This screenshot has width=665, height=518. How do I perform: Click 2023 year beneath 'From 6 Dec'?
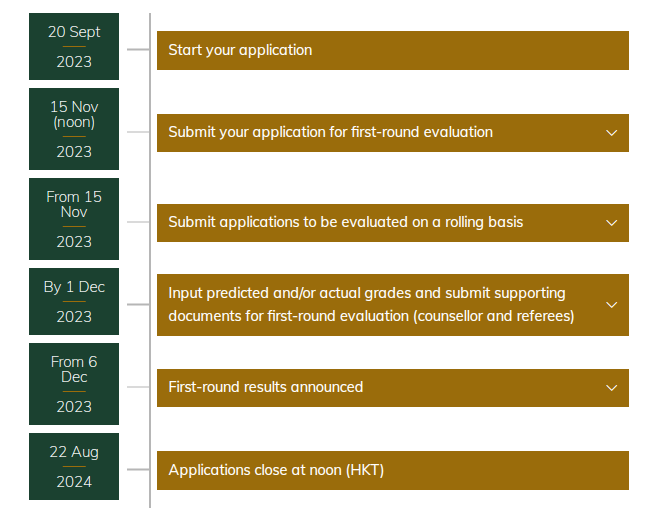(x=74, y=407)
